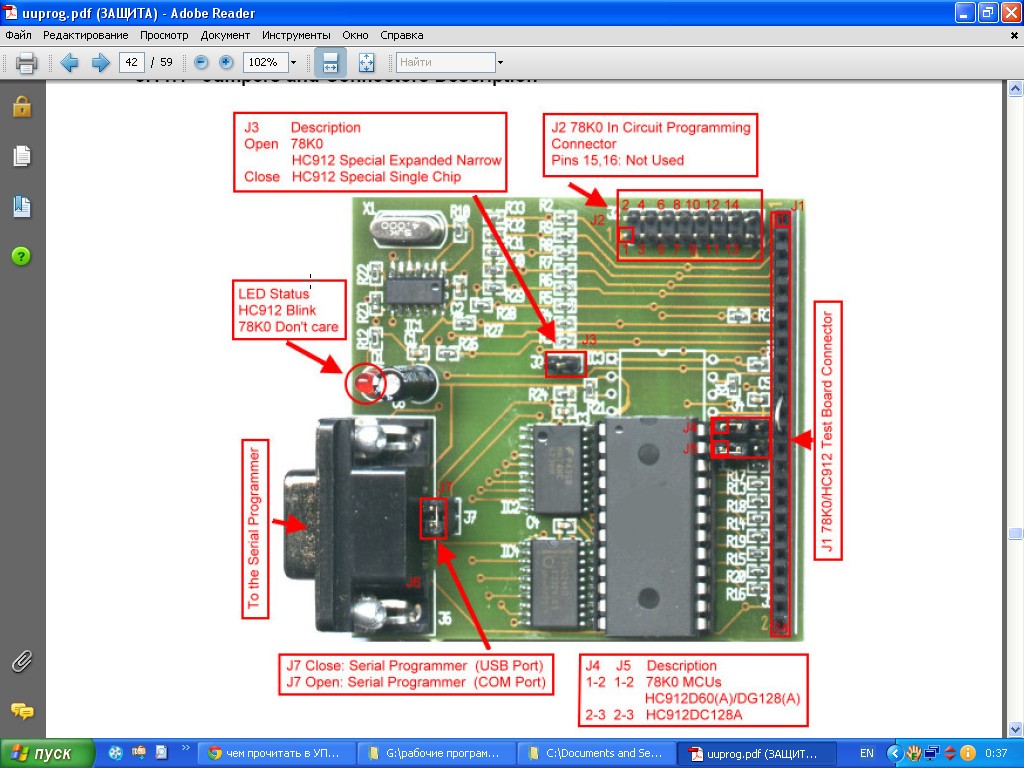Open the Справка menu

[402, 35]
